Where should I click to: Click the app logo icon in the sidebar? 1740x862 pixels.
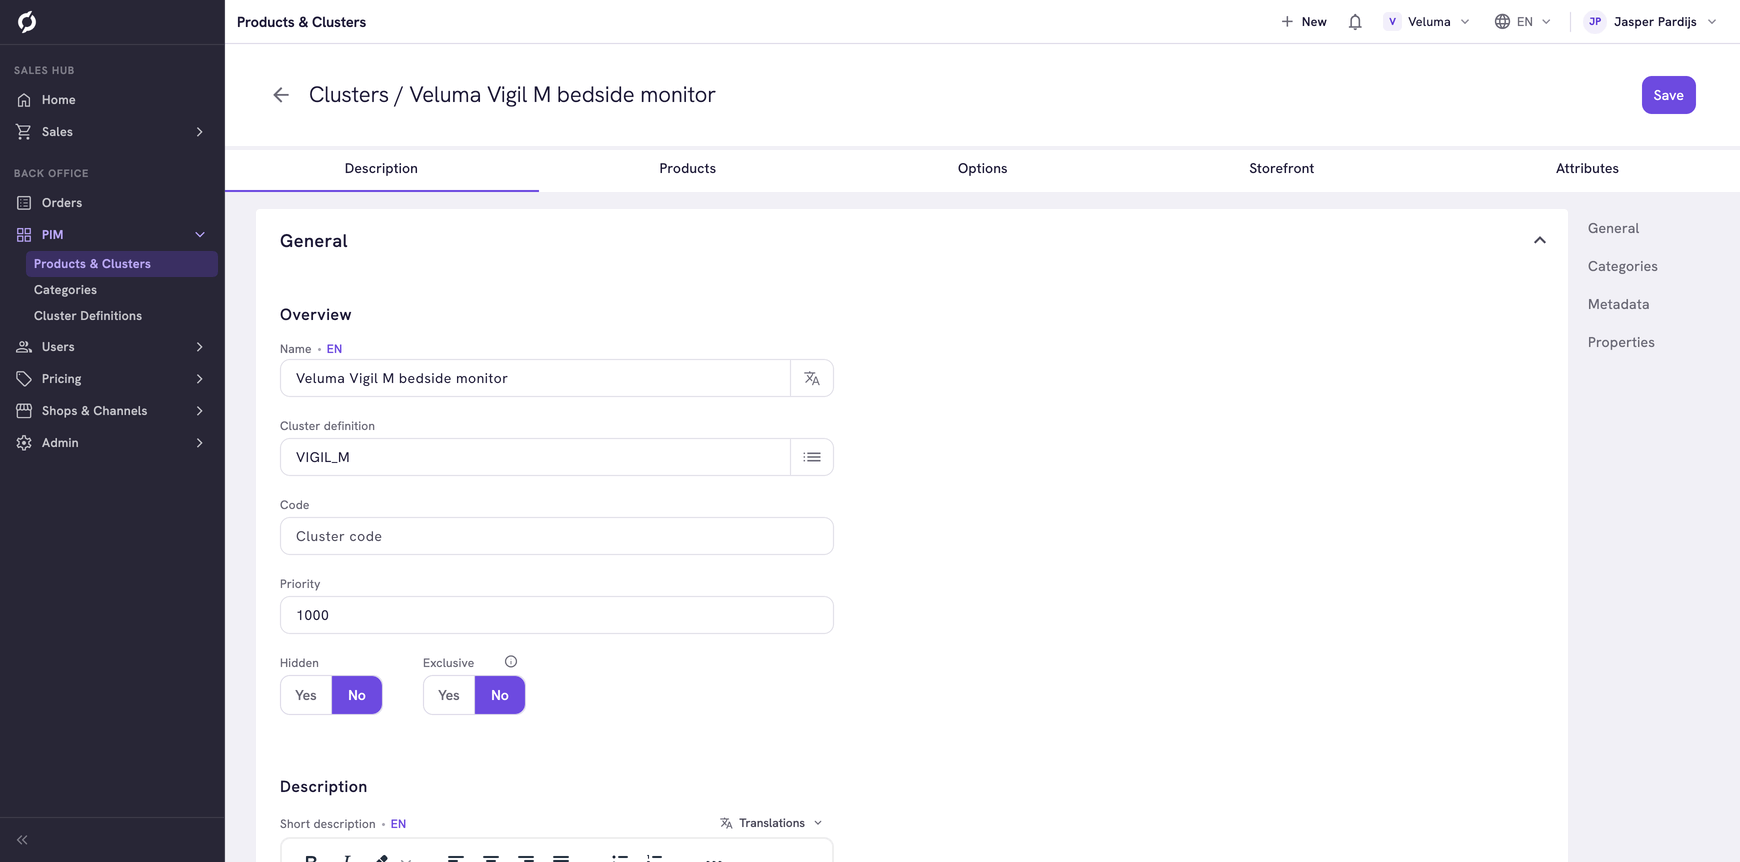click(x=27, y=21)
